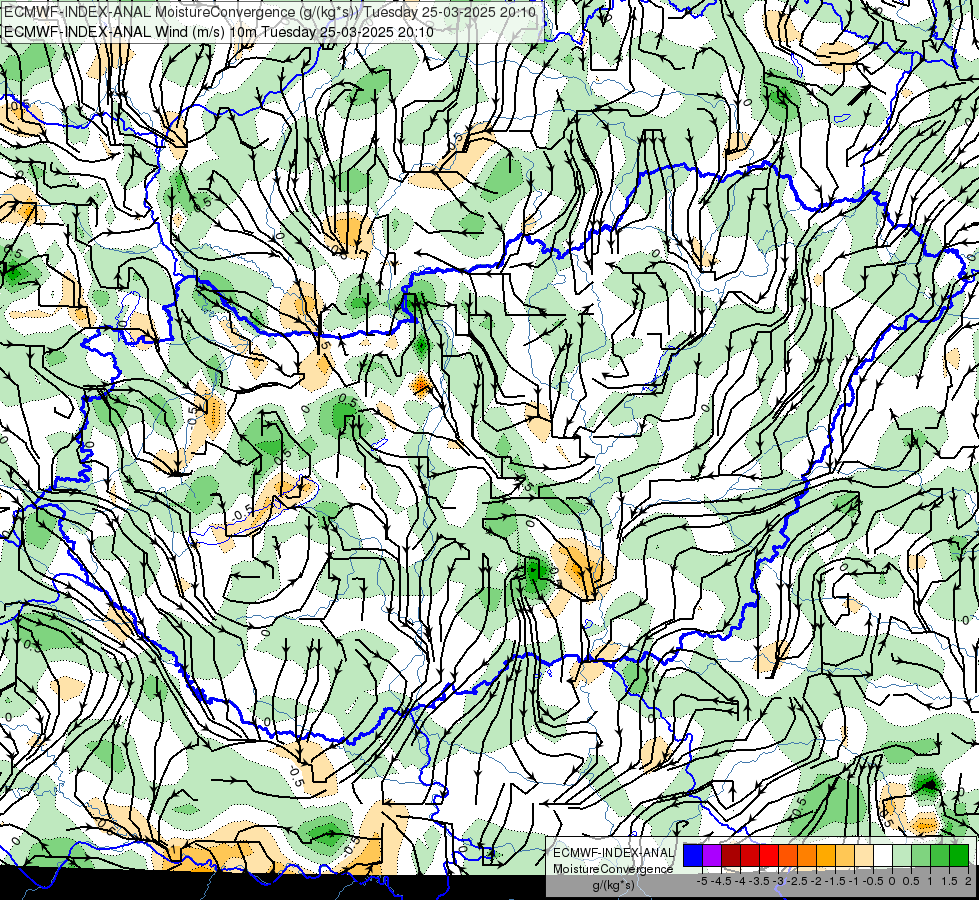The height and width of the screenshot is (900, 979).
Task: Click the -4.5 tick label in legend
Action: pyautogui.click(x=721, y=881)
